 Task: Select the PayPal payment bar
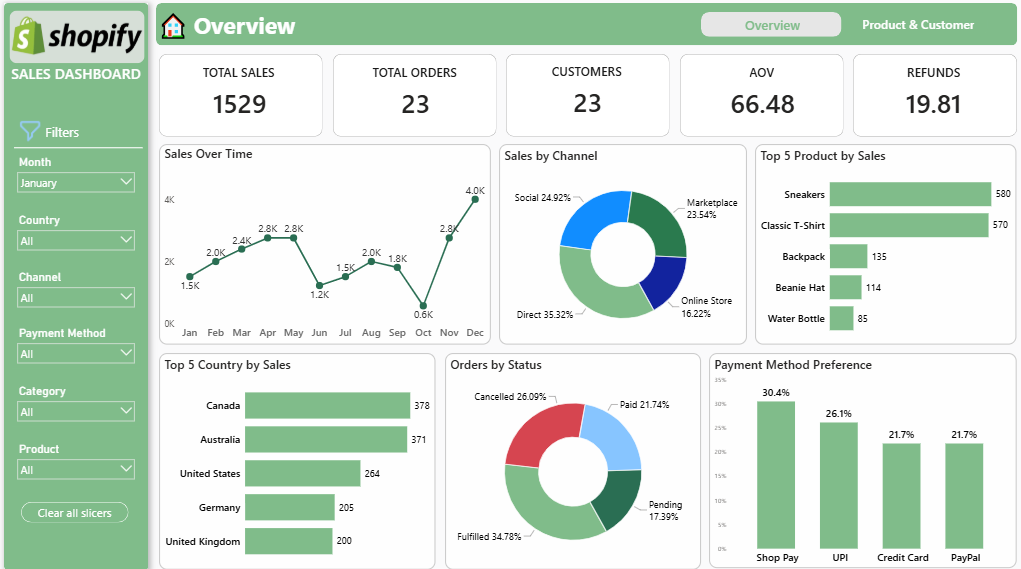(964, 496)
